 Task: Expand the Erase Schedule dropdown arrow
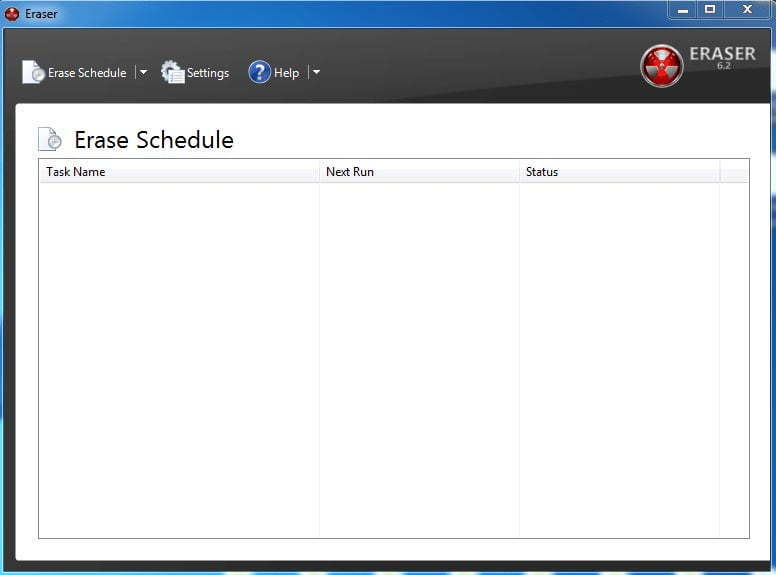click(x=143, y=72)
